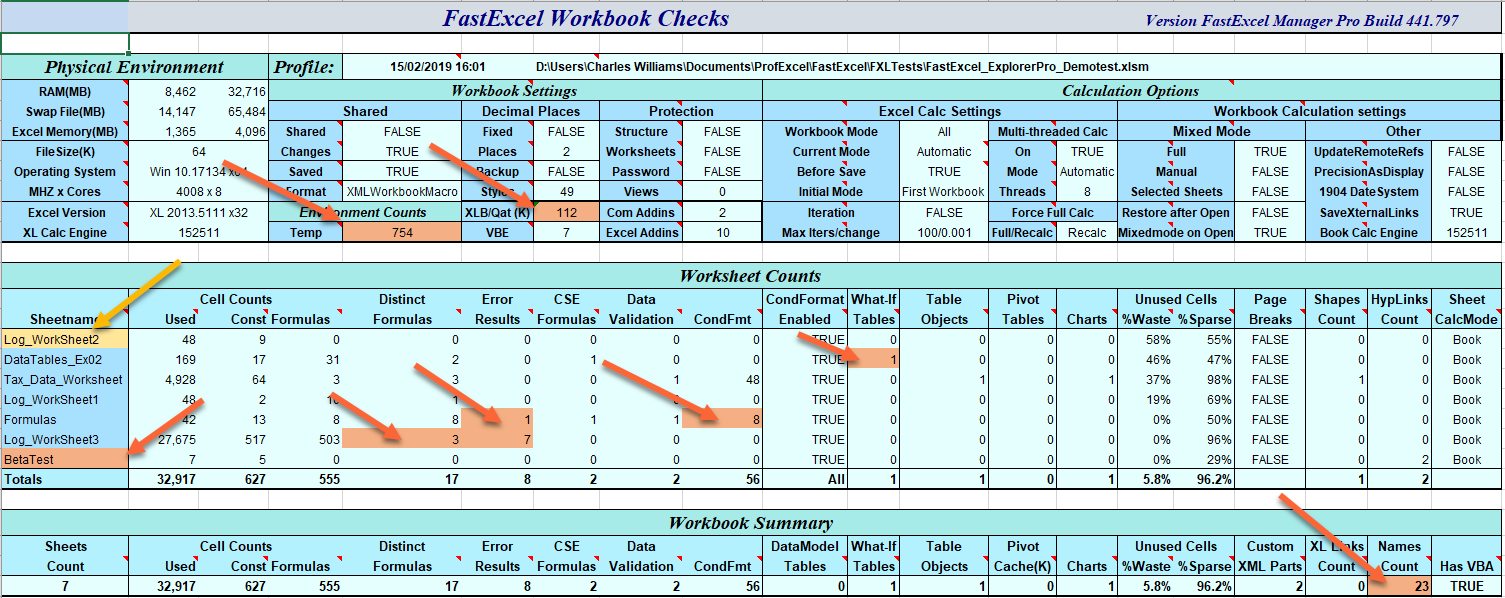1505x598 pixels.
Task: Select the "FileSize(K)" label cell
Action: 65,152
